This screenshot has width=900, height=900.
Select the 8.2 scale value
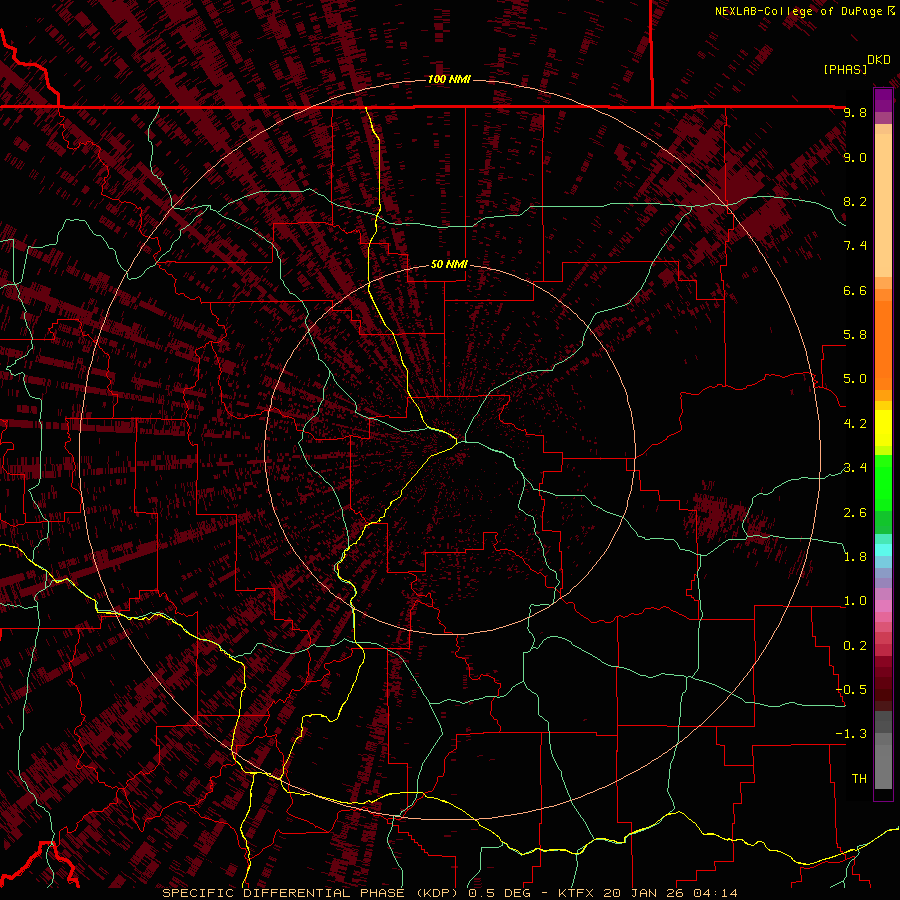855,201
